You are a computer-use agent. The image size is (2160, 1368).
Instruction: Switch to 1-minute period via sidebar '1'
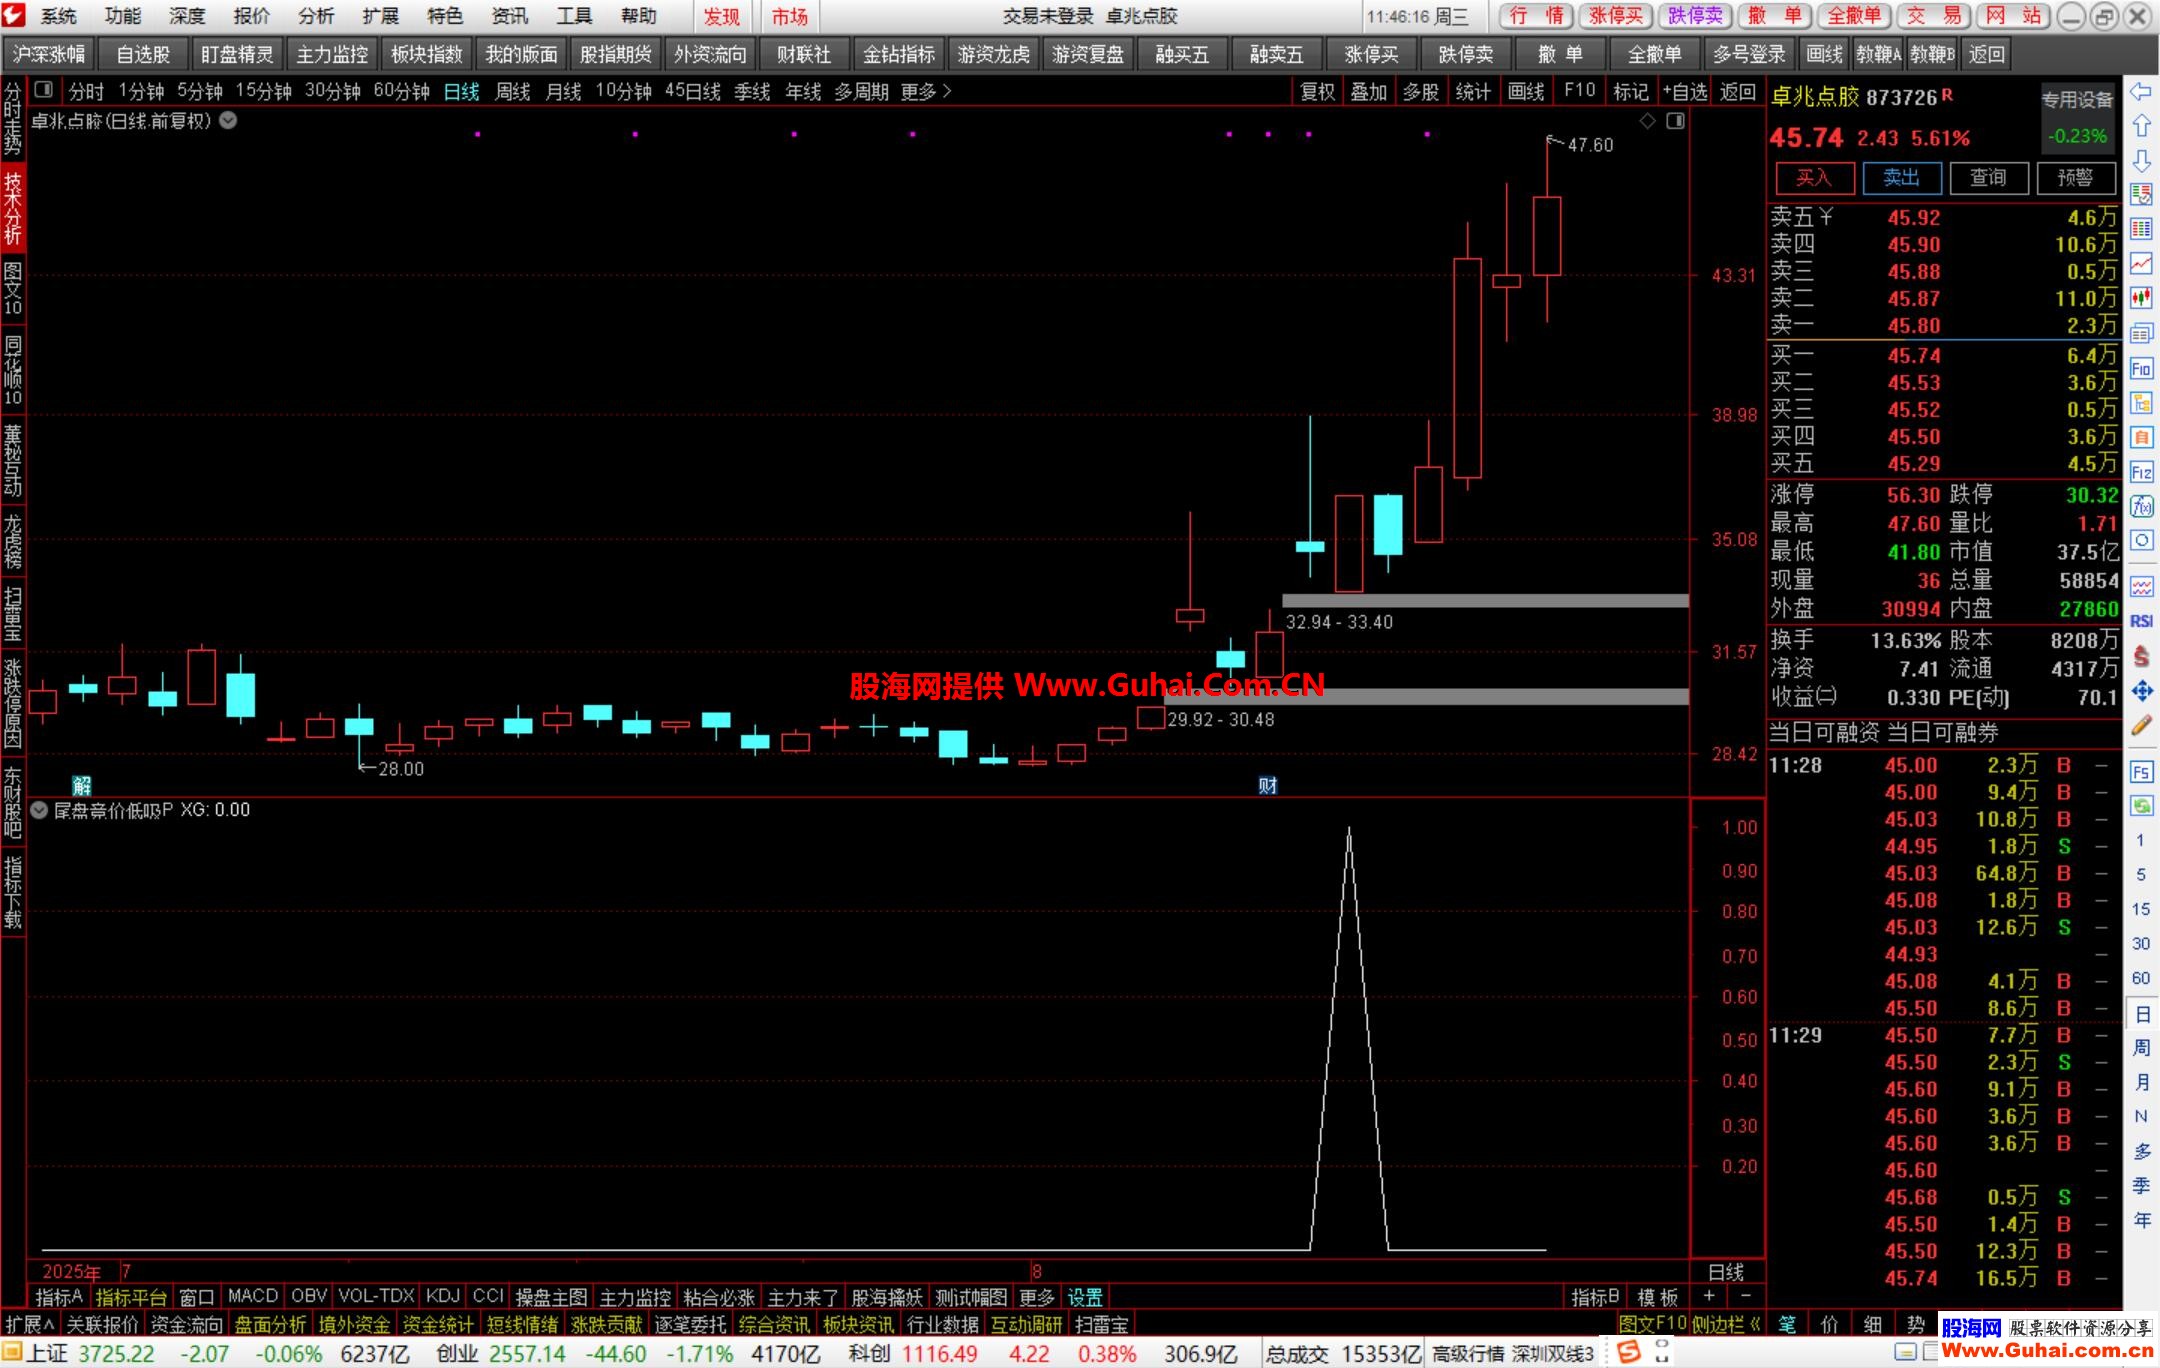pos(2141,840)
